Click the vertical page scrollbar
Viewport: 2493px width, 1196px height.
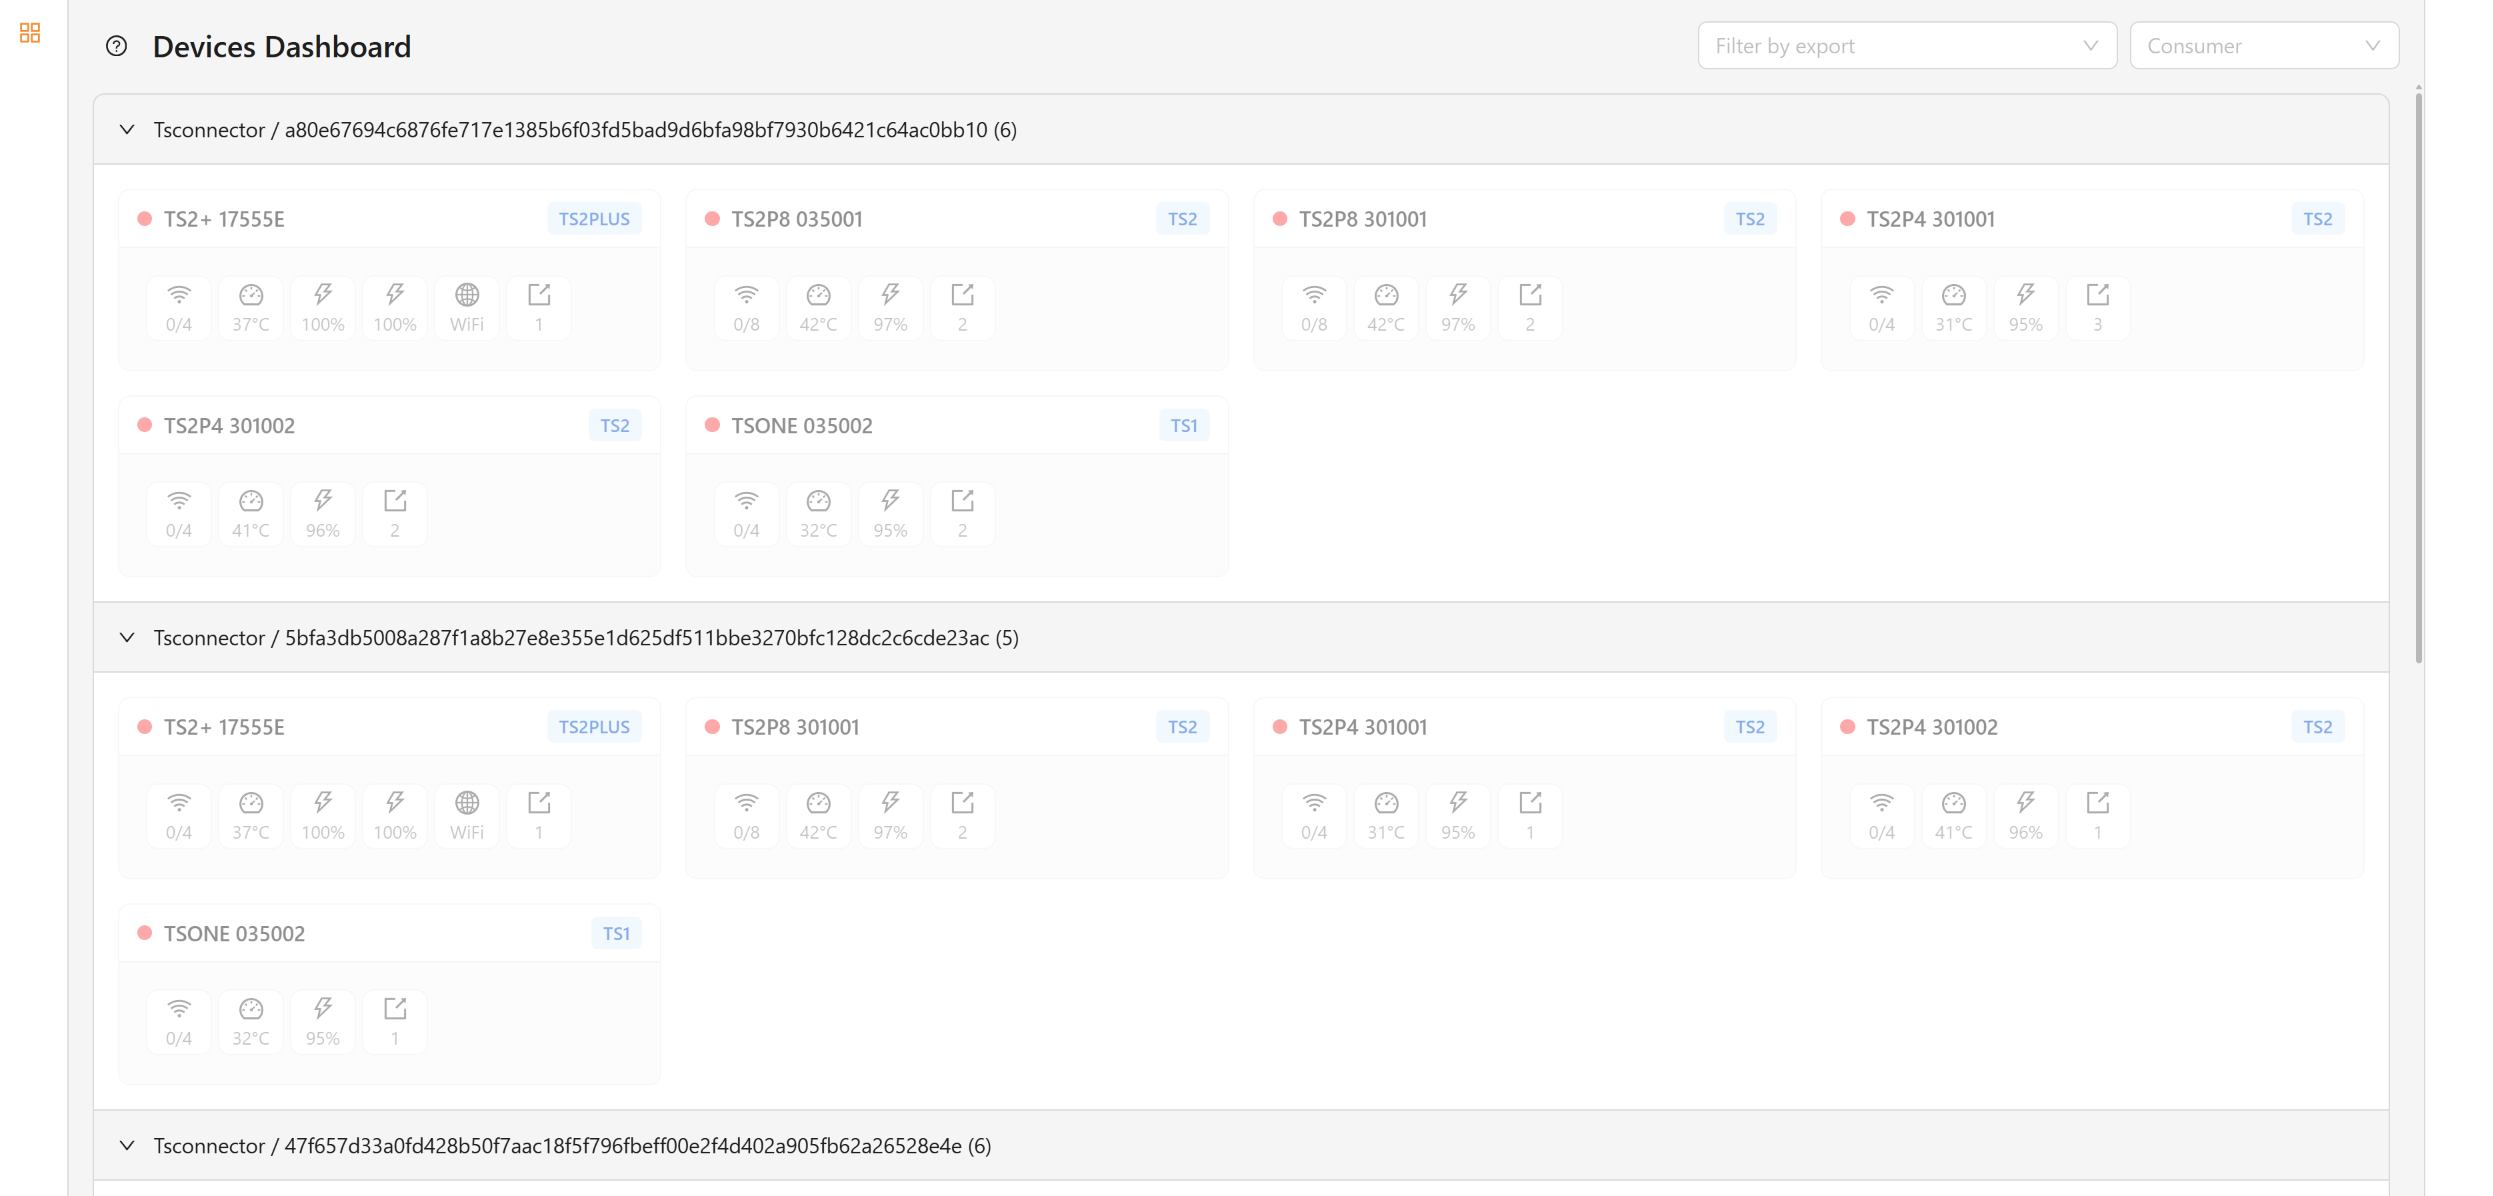point(2418,375)
